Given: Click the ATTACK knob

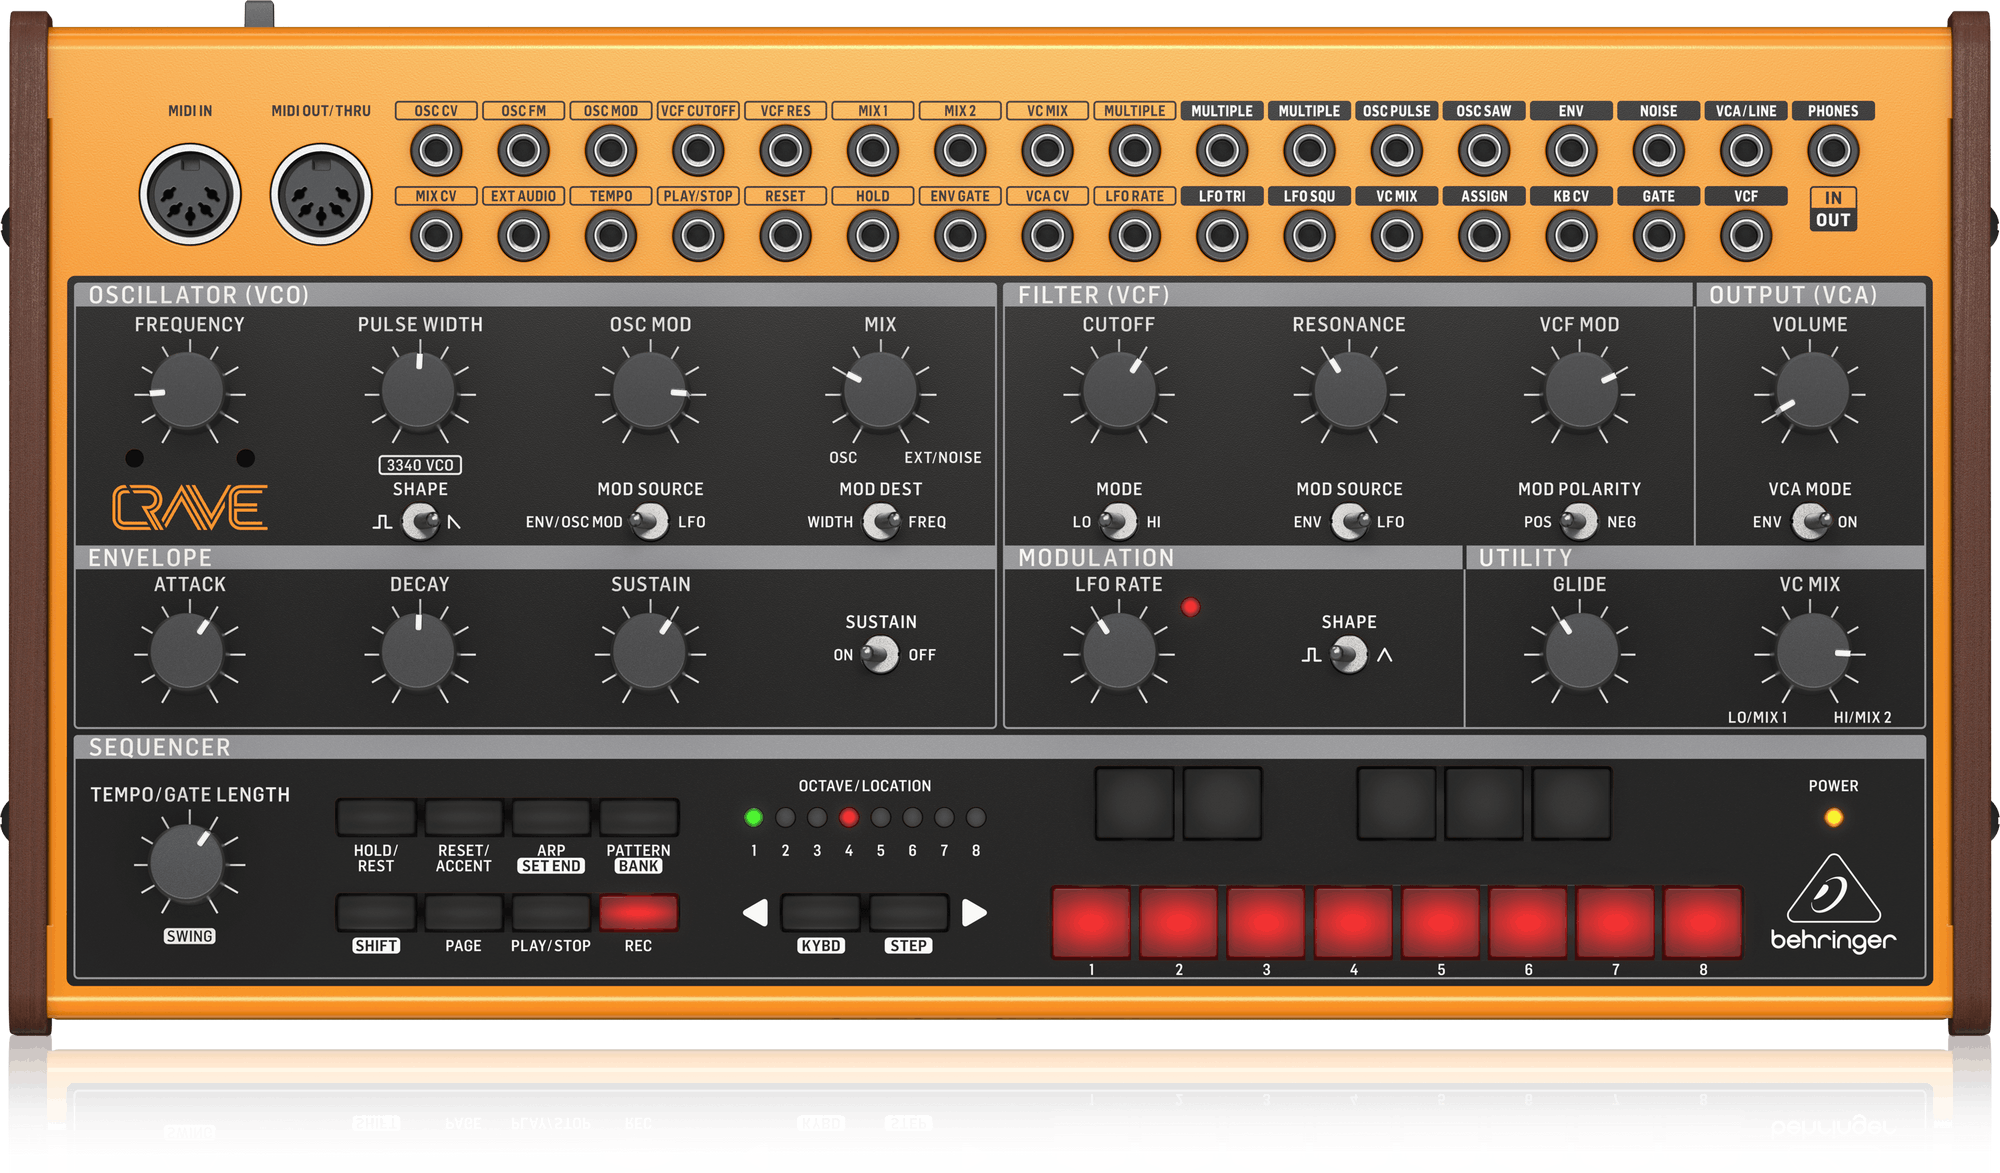Looking at the screenshot, I should pyautogui.click(x=188, y=652).
